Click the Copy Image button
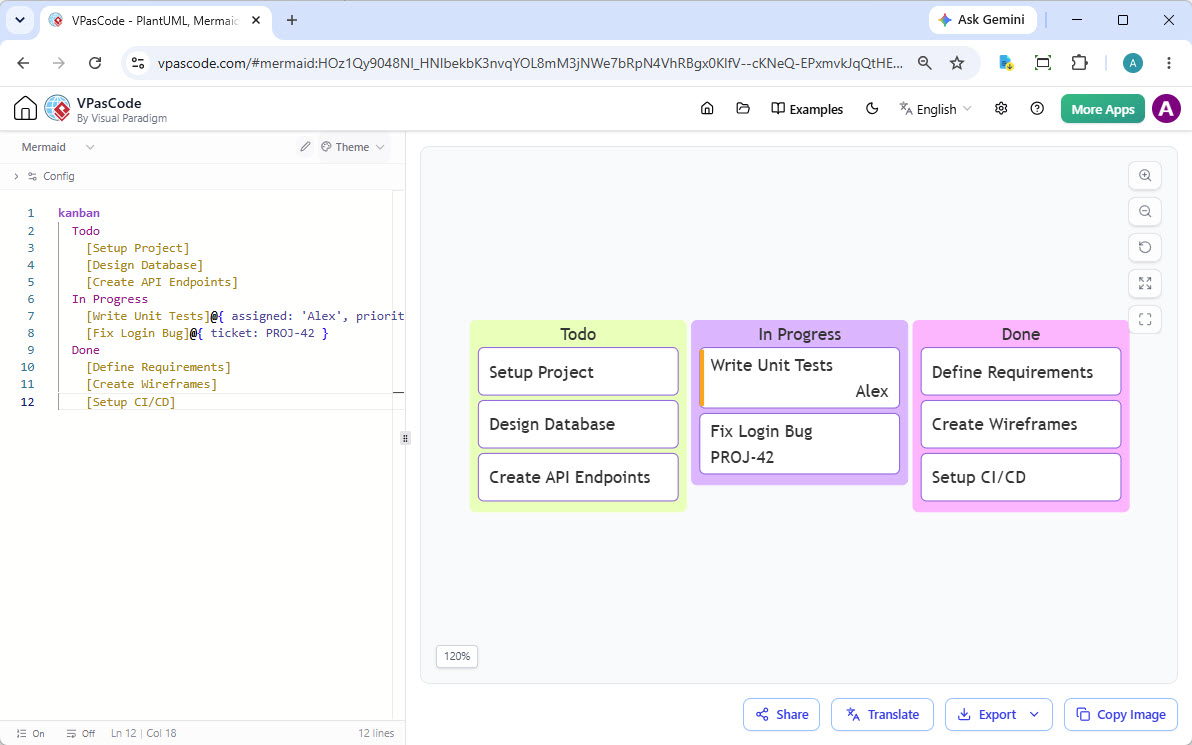Image resolution: width=1192 pixels, height=745 pixels. click(1121, 715)
